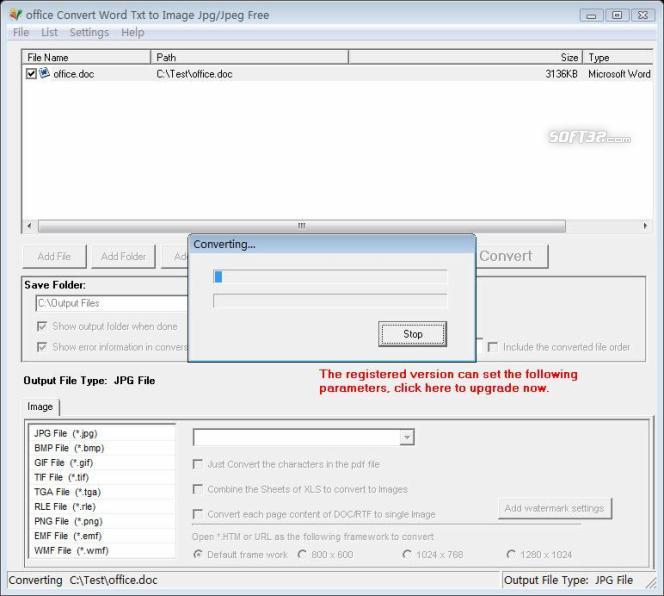Click the scroll left arrow of file list
664x596 pixels.
tap(29, 226)
